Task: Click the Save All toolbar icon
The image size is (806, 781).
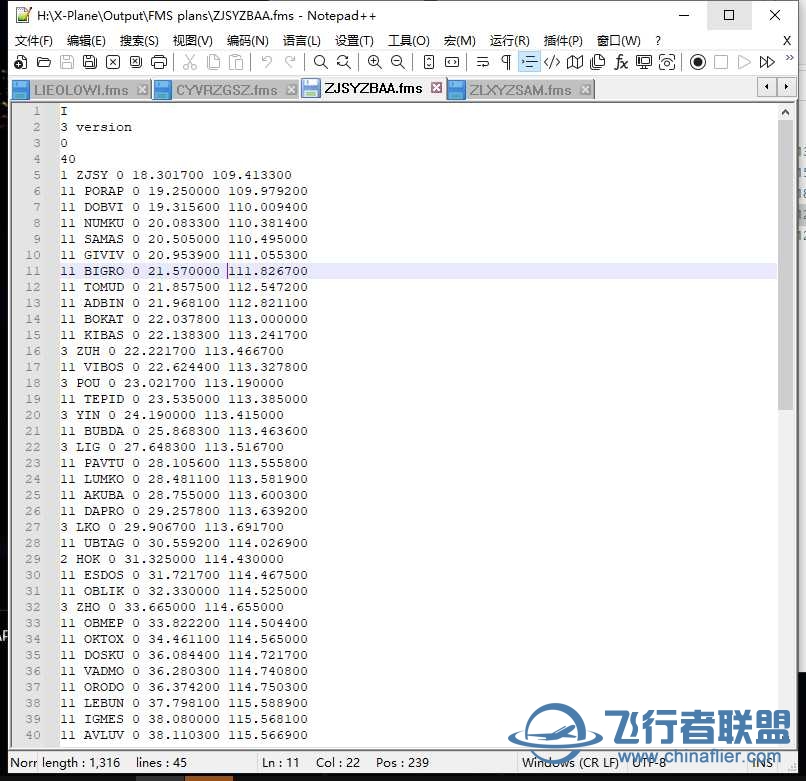Action: [x=90, y=62]
